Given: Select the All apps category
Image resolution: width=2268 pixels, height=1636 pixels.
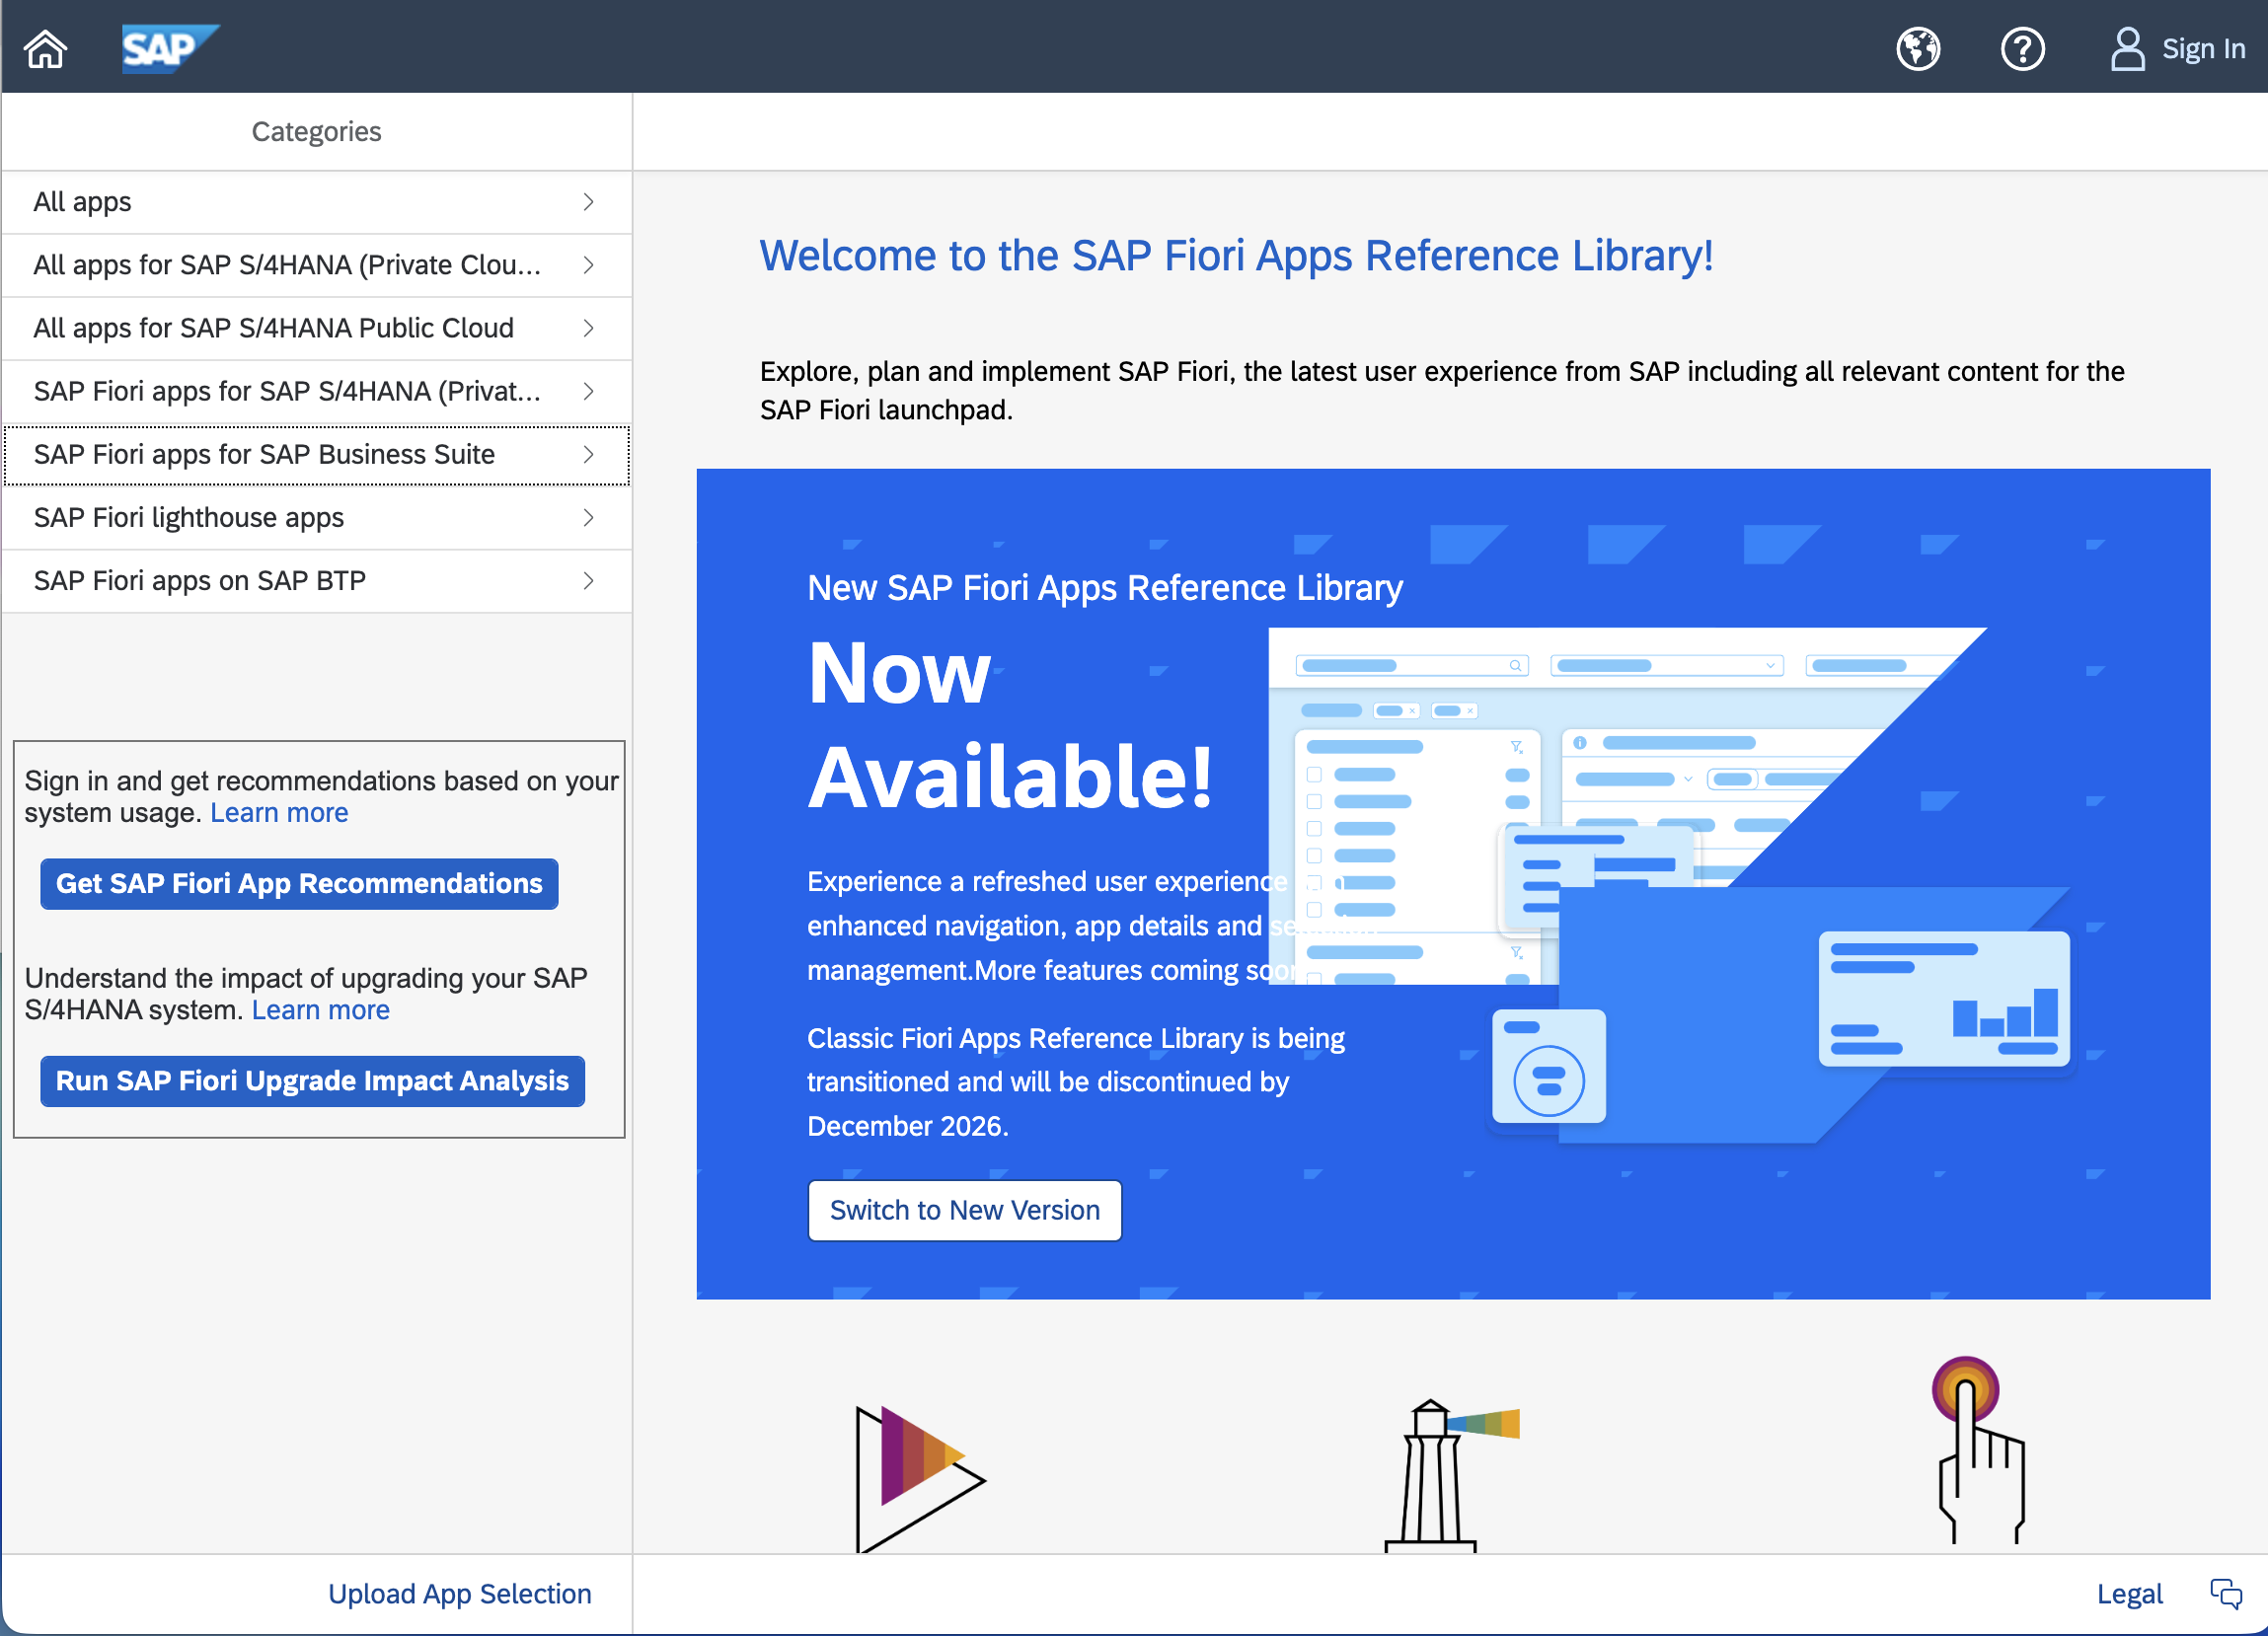Looking at the screenshot, I should 316,202.
